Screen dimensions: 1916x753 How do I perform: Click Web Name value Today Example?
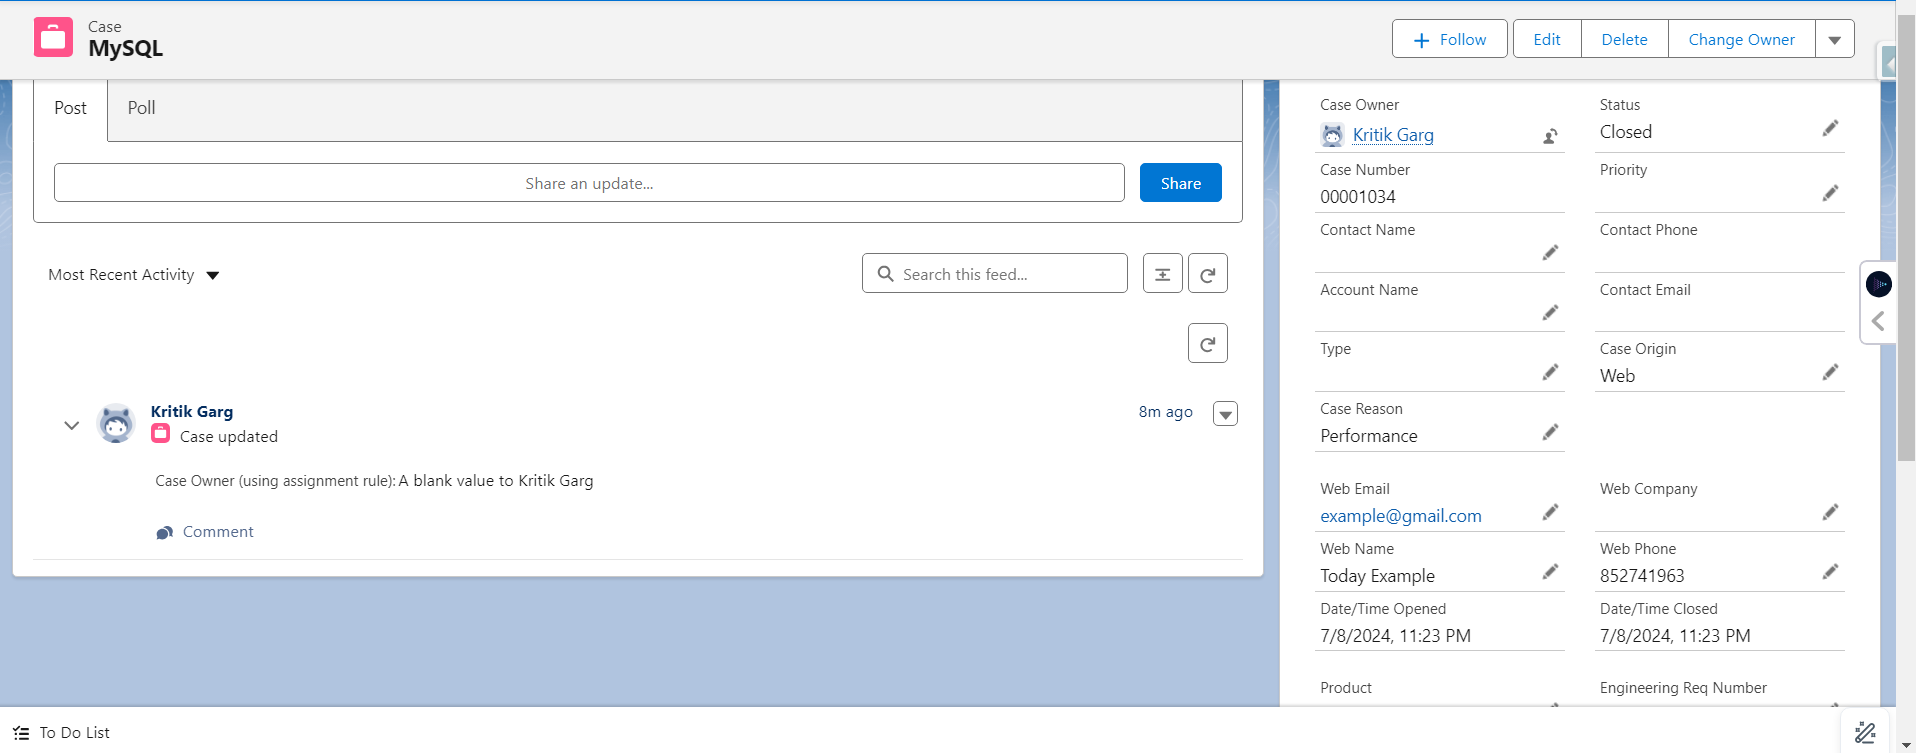click(x=1377, y=576)
